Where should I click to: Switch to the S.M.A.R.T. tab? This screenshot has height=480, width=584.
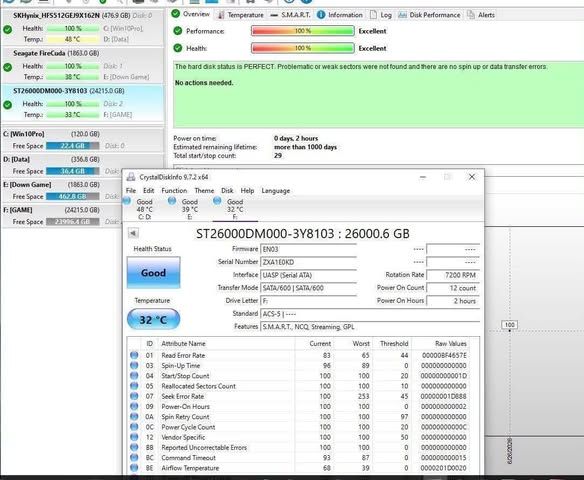pyautogui.click(x=290, y=15)
